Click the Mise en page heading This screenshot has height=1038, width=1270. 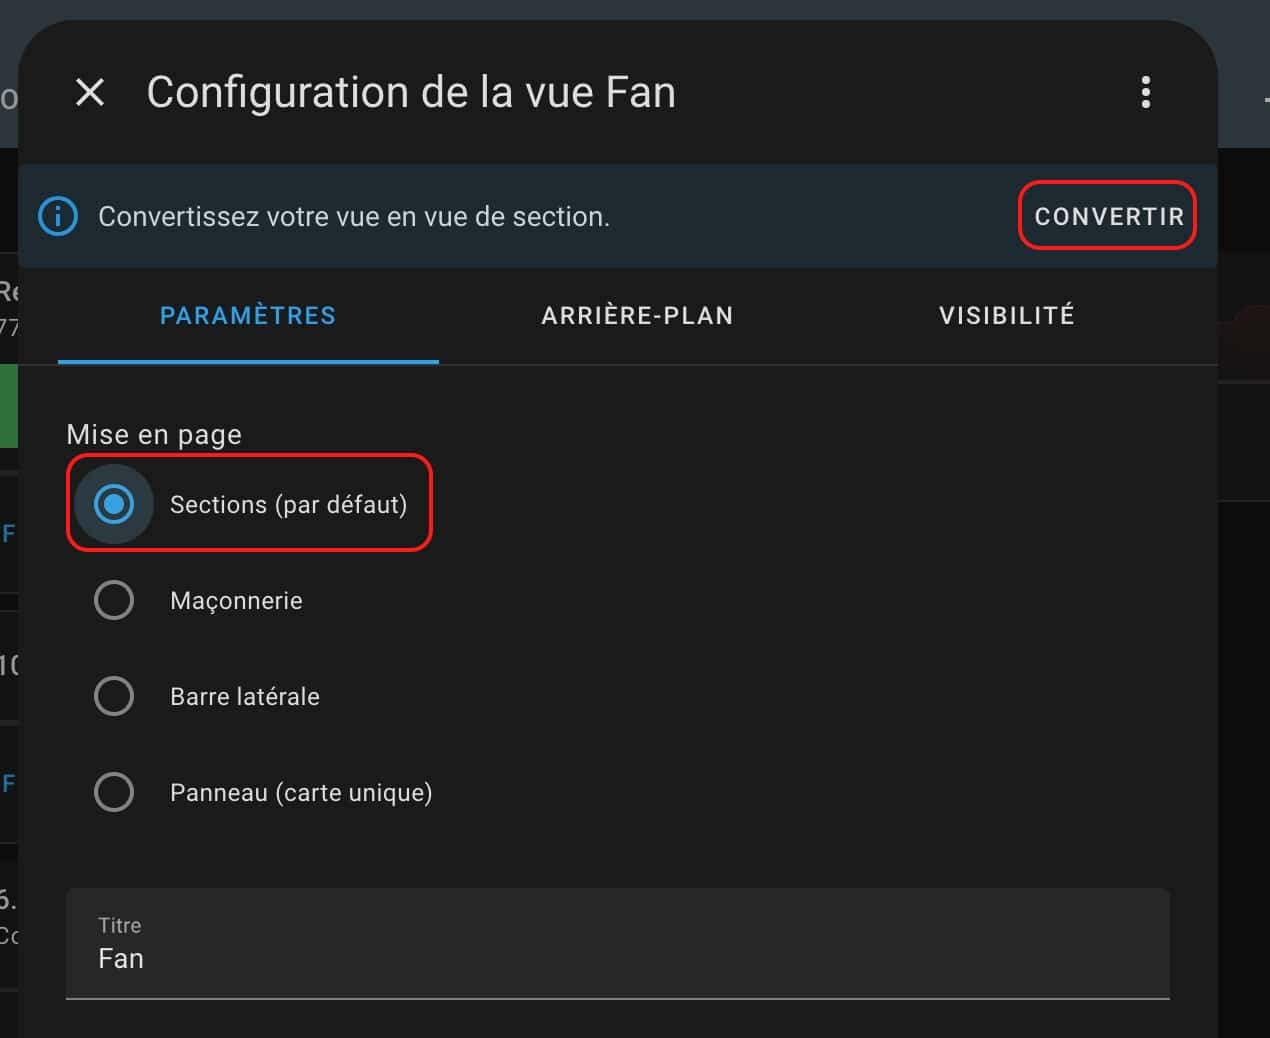[154, 435]
